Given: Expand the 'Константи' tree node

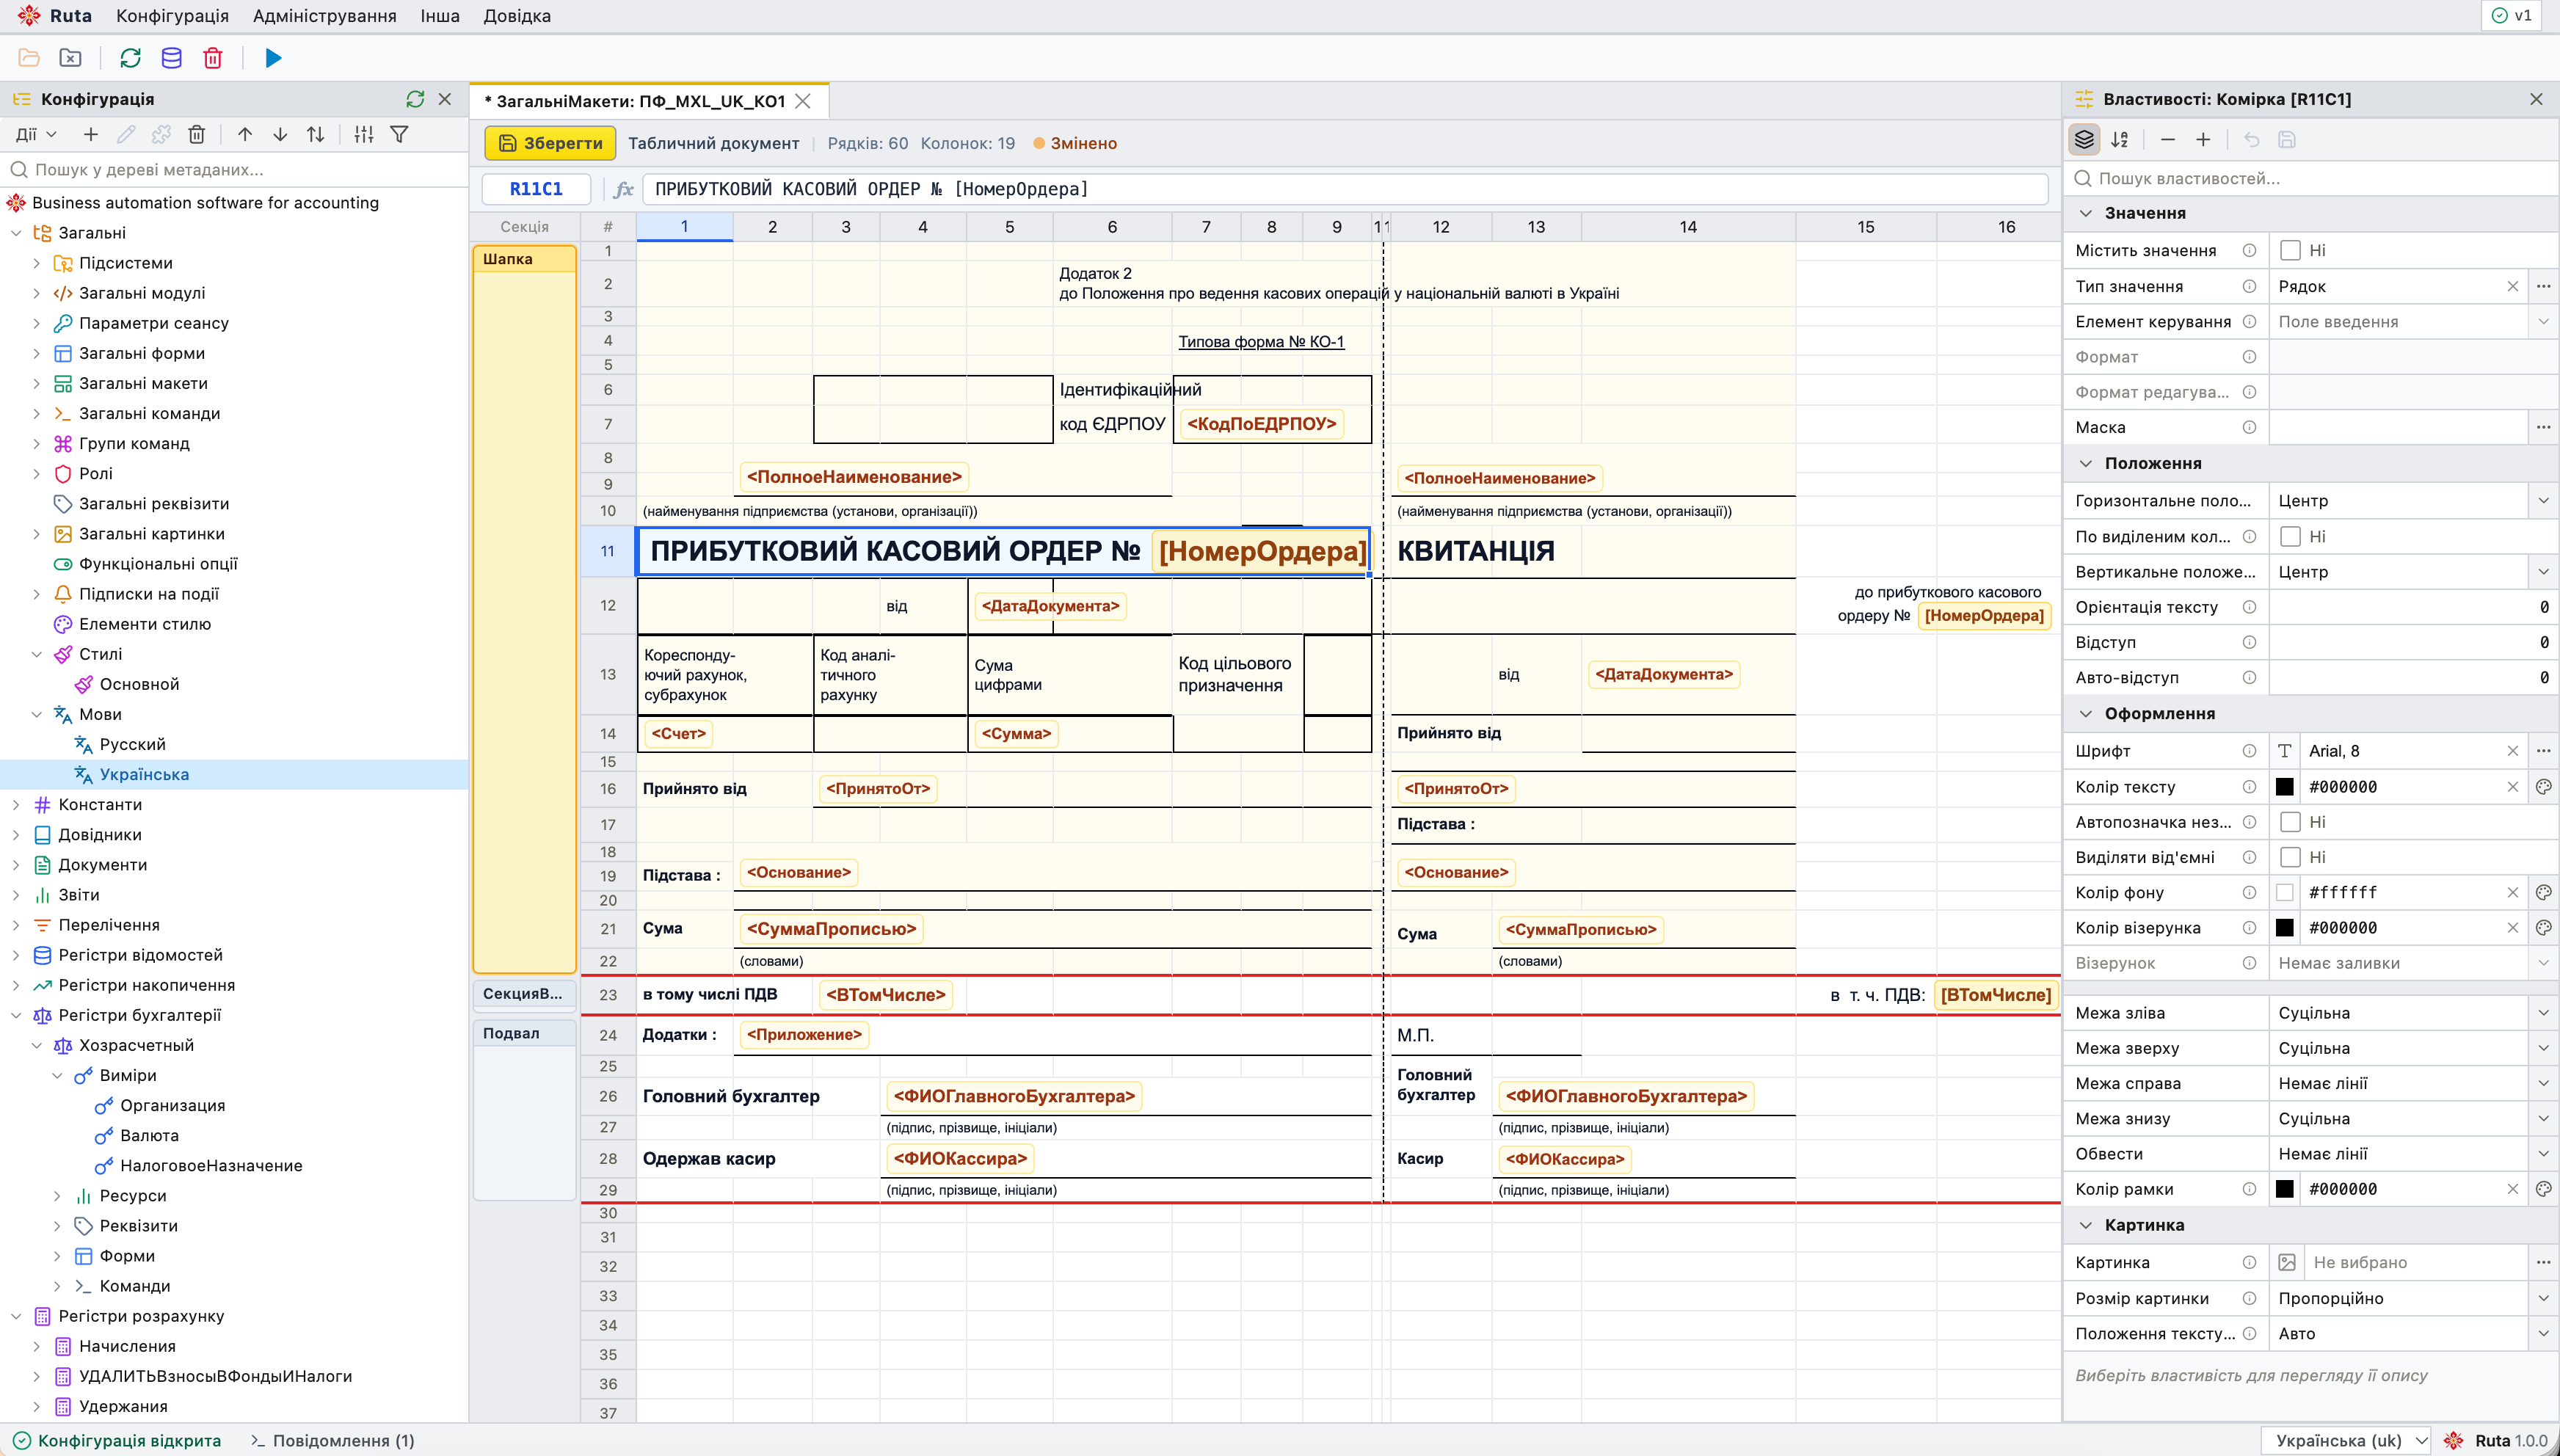Looking at the screenshot, I should click(16, 804).
